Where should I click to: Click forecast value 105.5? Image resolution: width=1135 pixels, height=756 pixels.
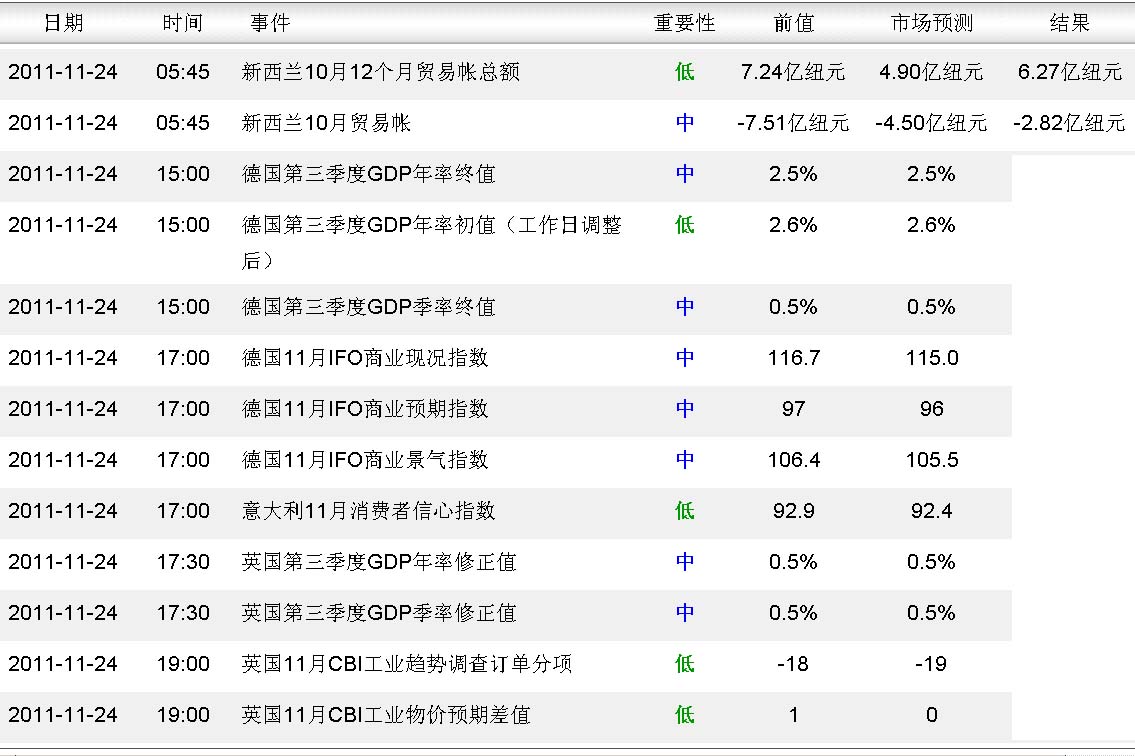click(x=932, y=459)
